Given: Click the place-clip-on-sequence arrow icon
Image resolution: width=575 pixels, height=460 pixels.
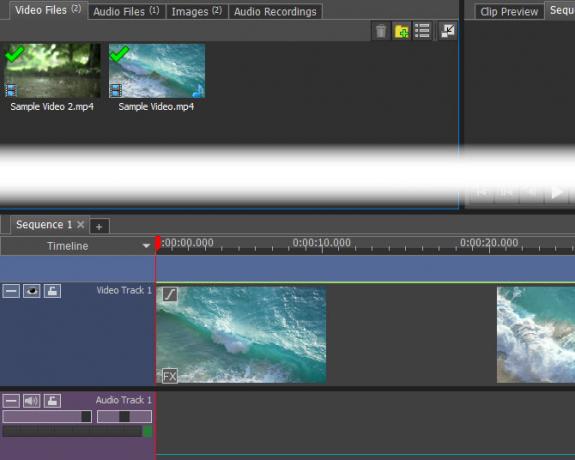Looking at the screenshot, I should pyautogui.click(x=448, y=31).
